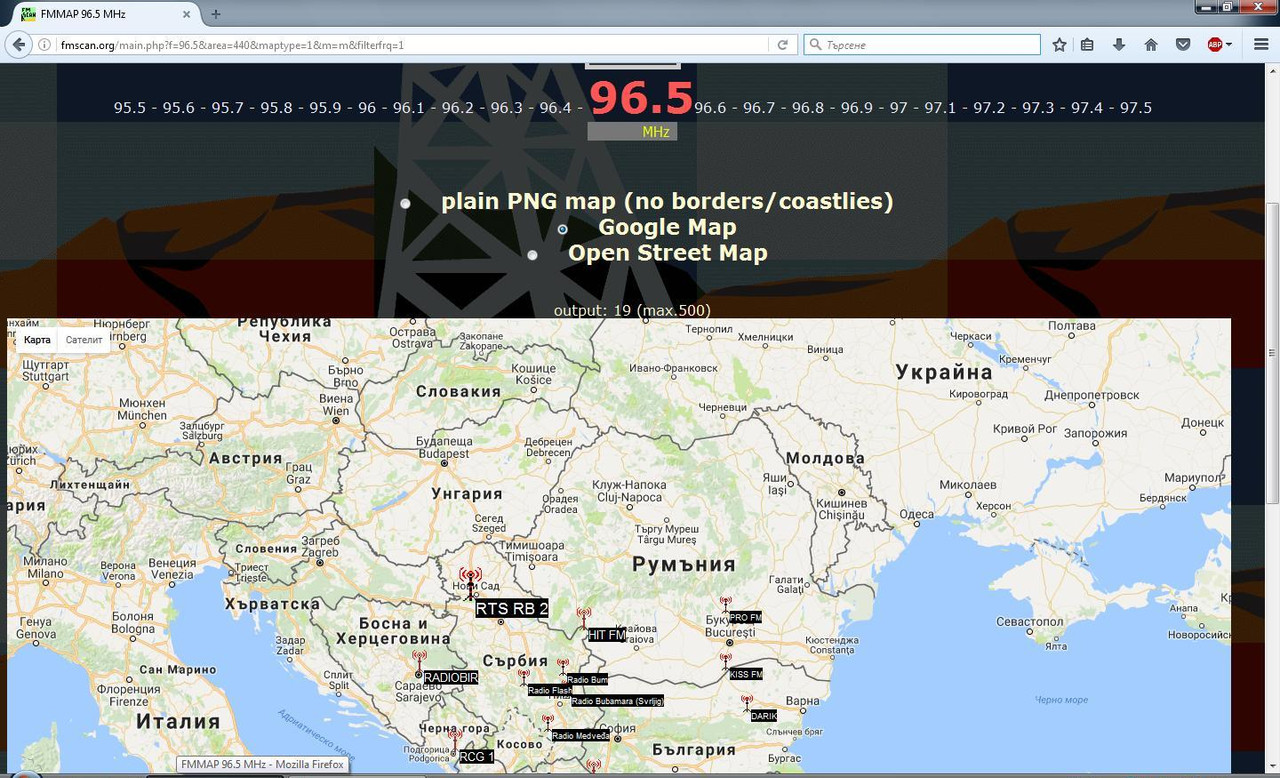Click the Radio Medveđa transmitter tower icon
The width and height of the screenshot is (1280, 778).
pyautogui.click(x=548, y=724)
